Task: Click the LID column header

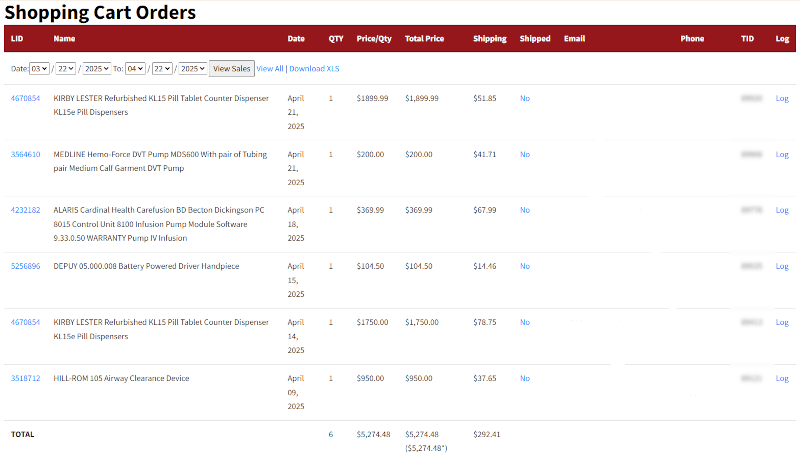Action: pyautogui.click(x=17, y=38)
